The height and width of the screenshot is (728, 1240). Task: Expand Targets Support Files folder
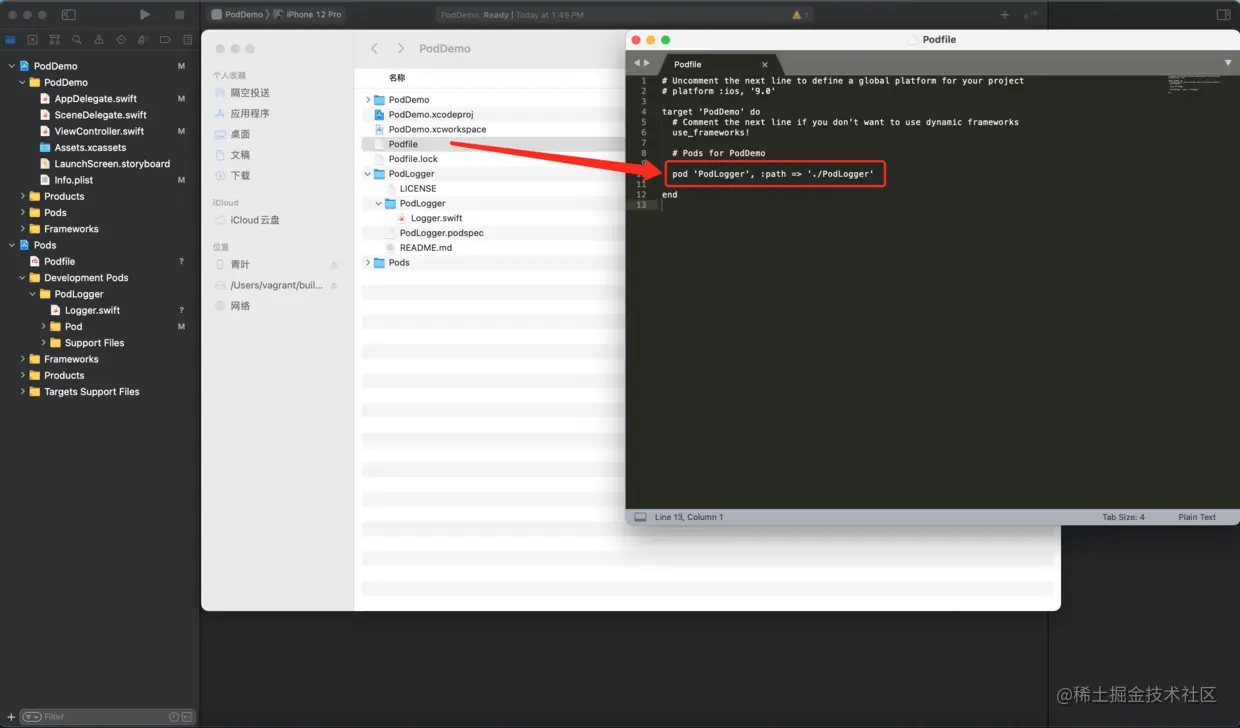point(23,392)
